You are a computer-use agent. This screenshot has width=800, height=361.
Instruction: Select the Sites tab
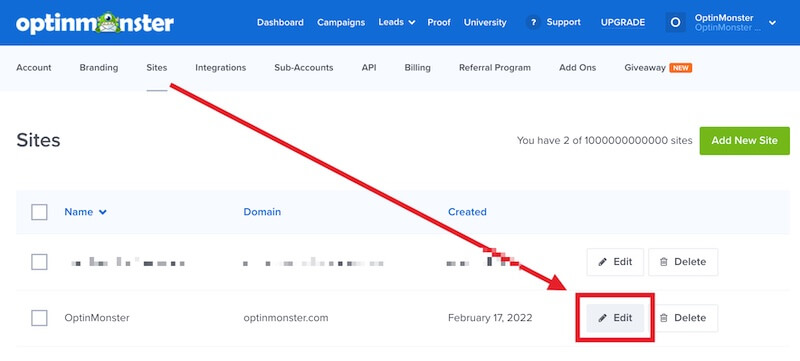tap(157, 67)
